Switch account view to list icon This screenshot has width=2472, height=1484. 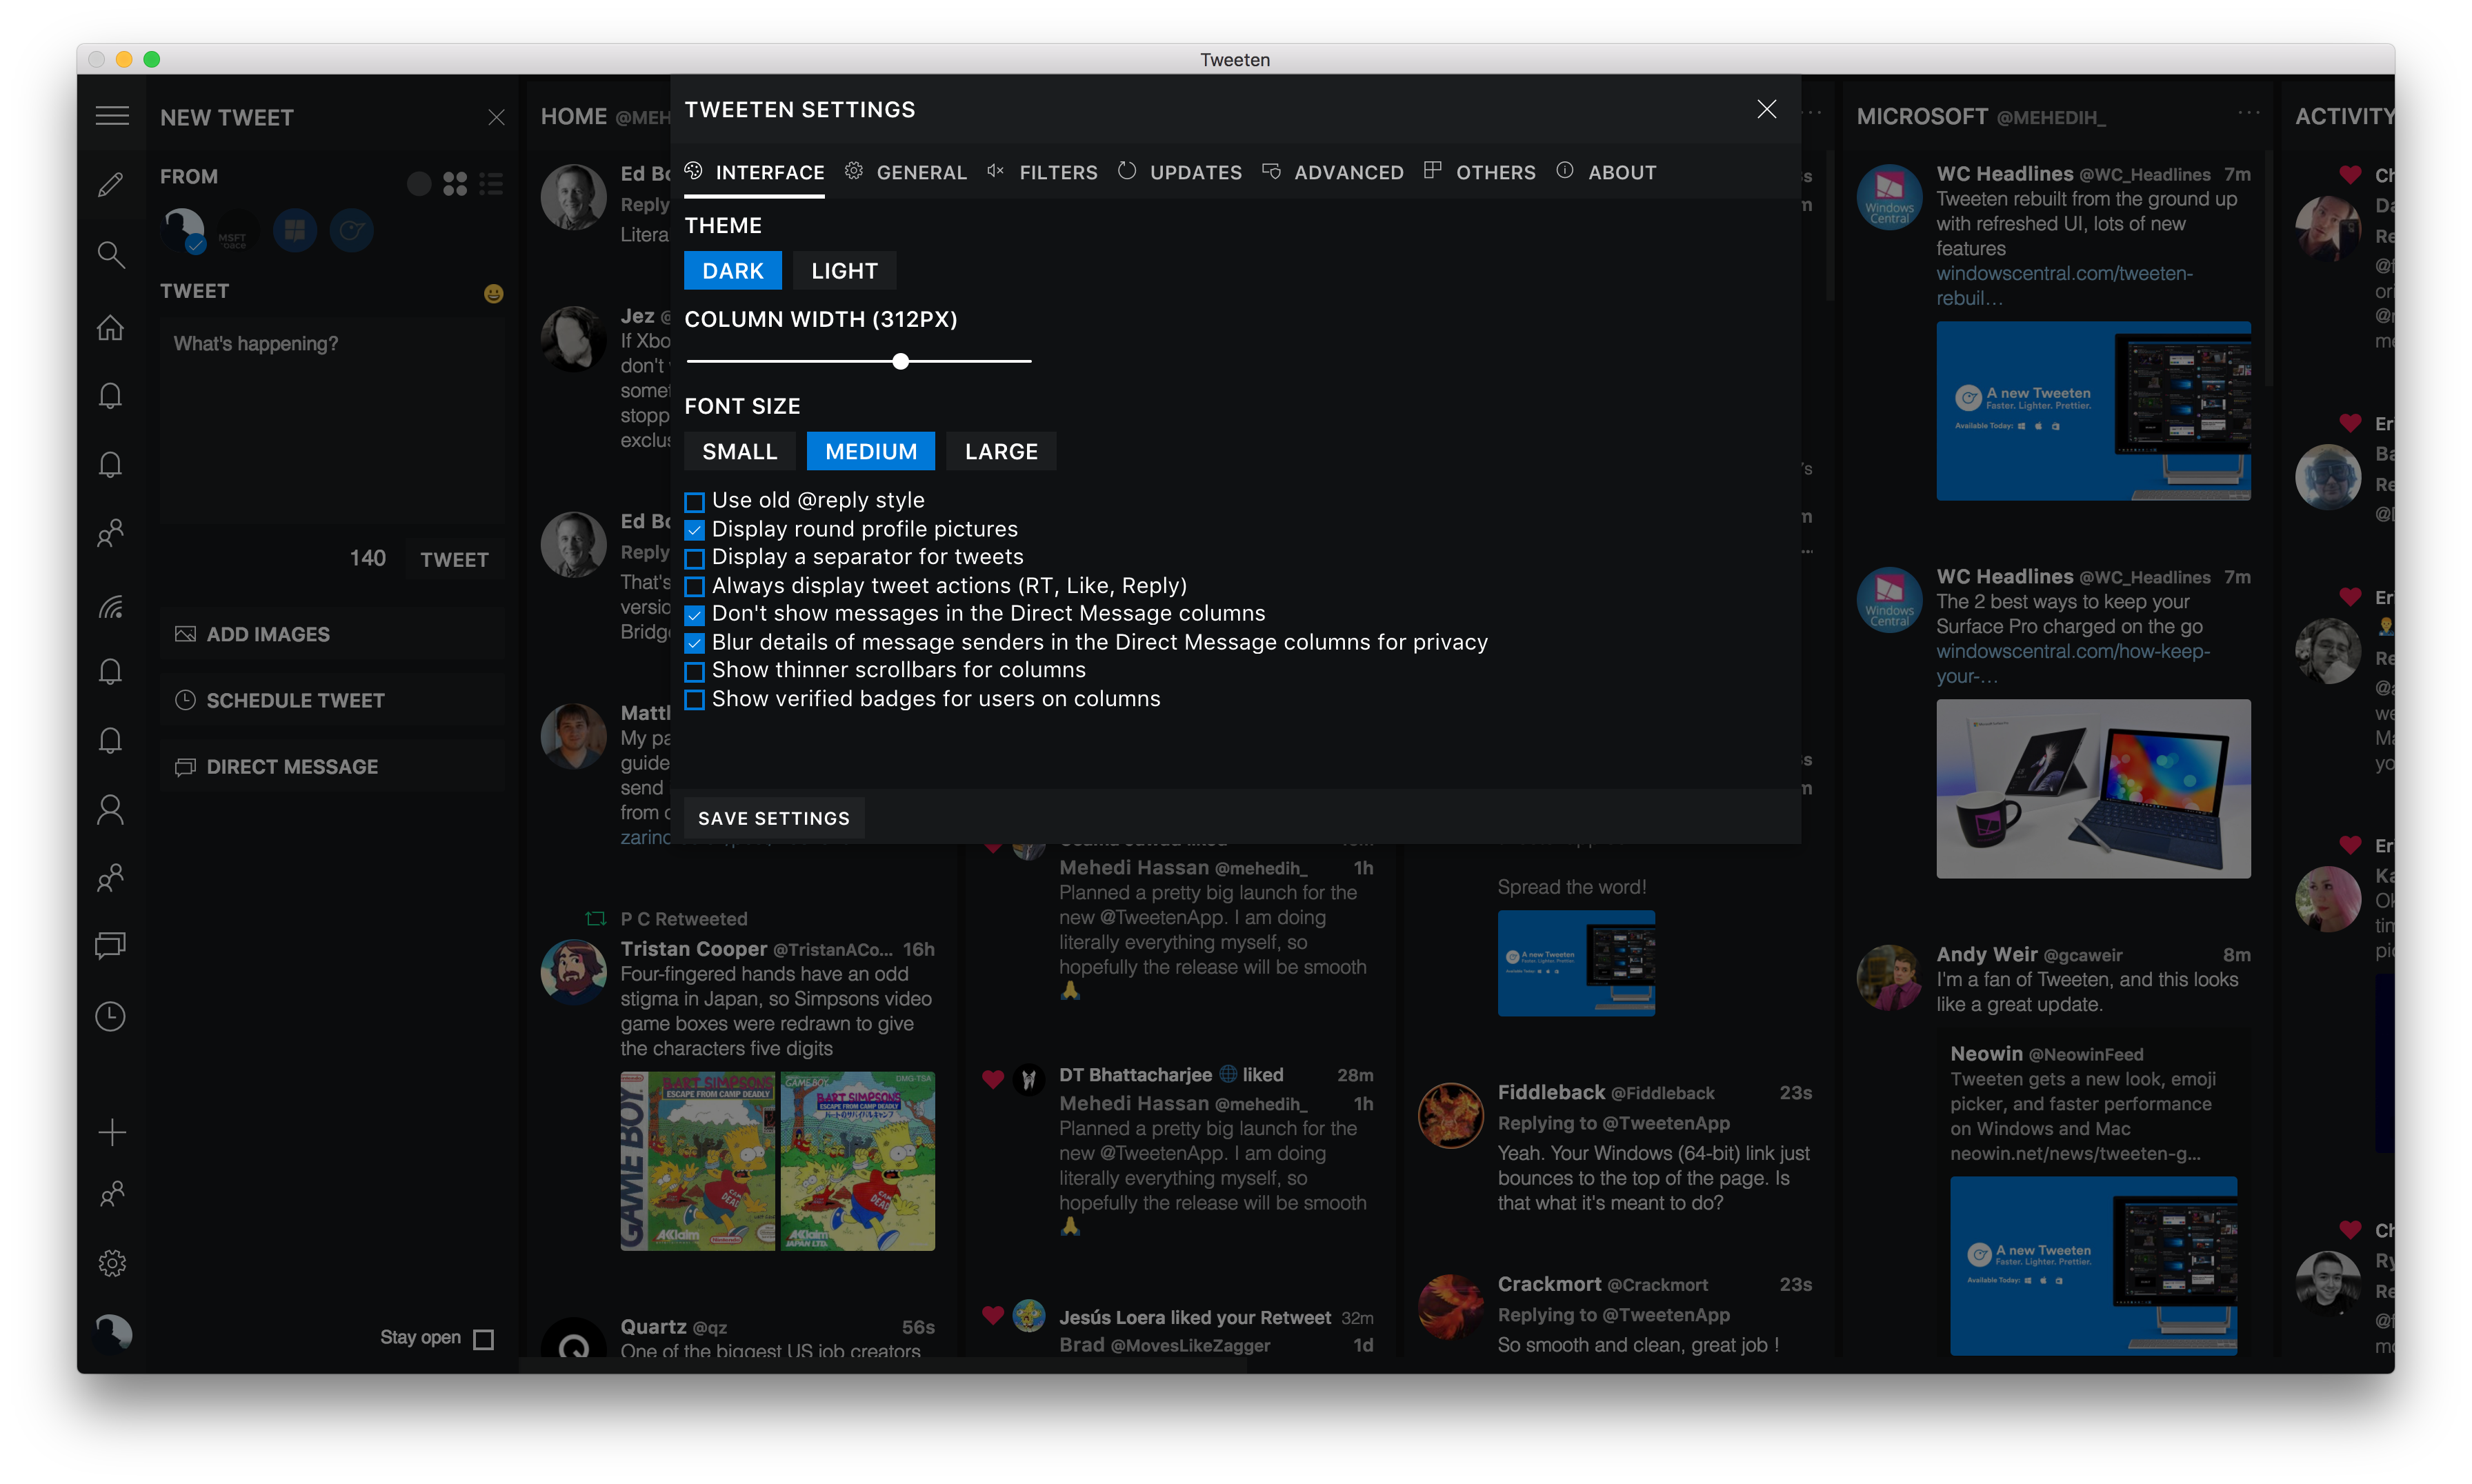(x=491, y=184)
